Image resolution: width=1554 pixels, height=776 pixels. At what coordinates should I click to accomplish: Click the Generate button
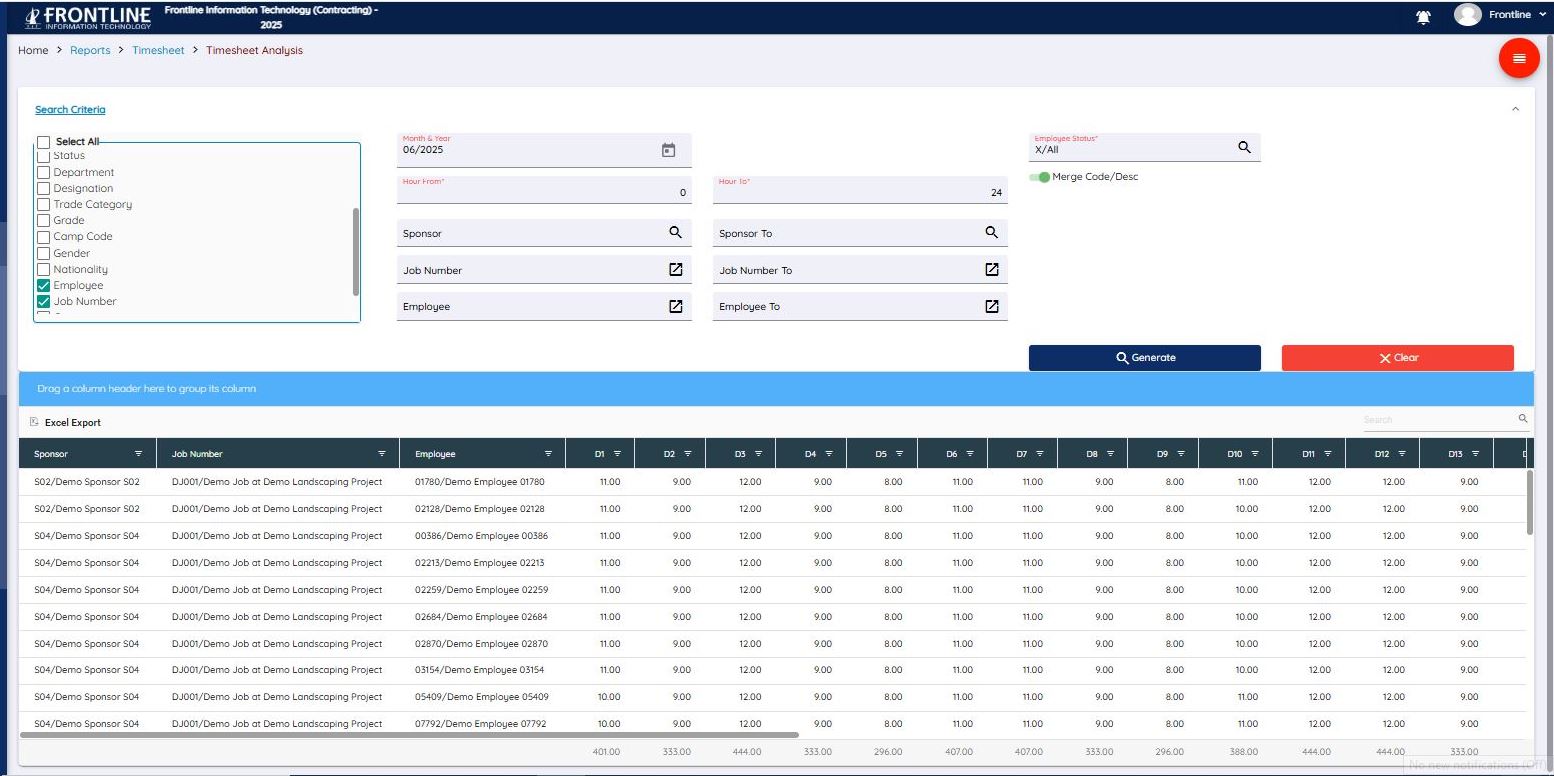1144,357
